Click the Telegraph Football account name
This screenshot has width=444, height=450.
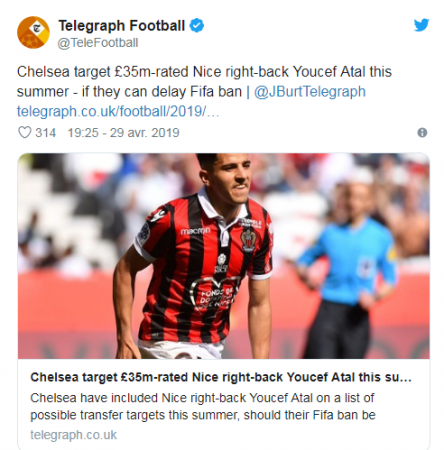tap(122, 26)
